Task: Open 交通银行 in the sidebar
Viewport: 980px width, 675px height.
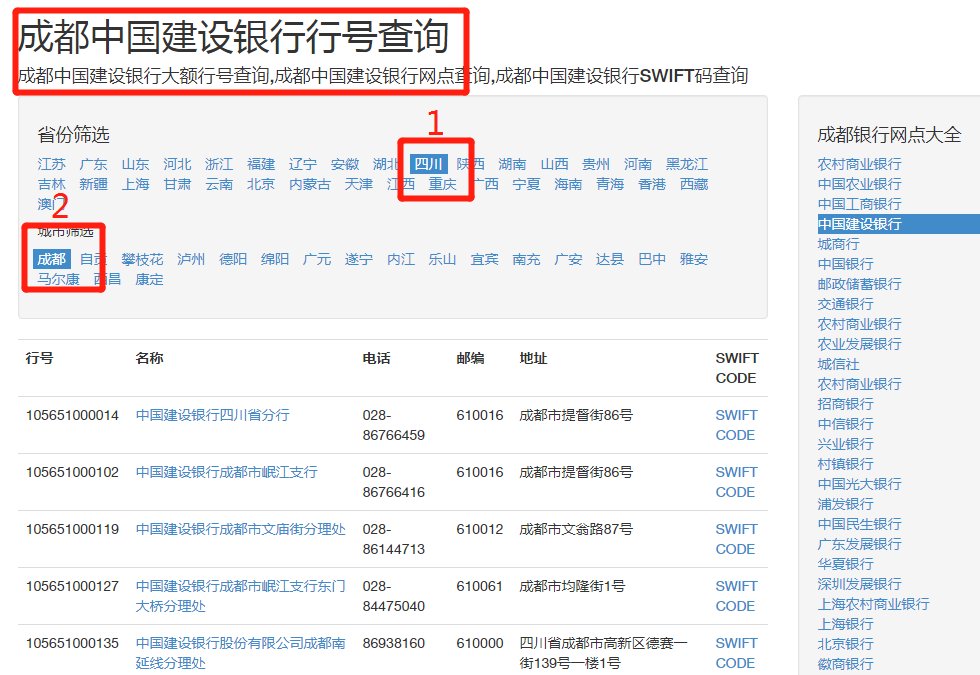Action: 846,304
